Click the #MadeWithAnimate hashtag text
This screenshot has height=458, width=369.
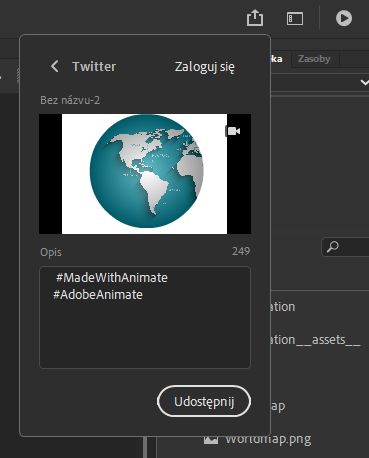coord(112,278)
